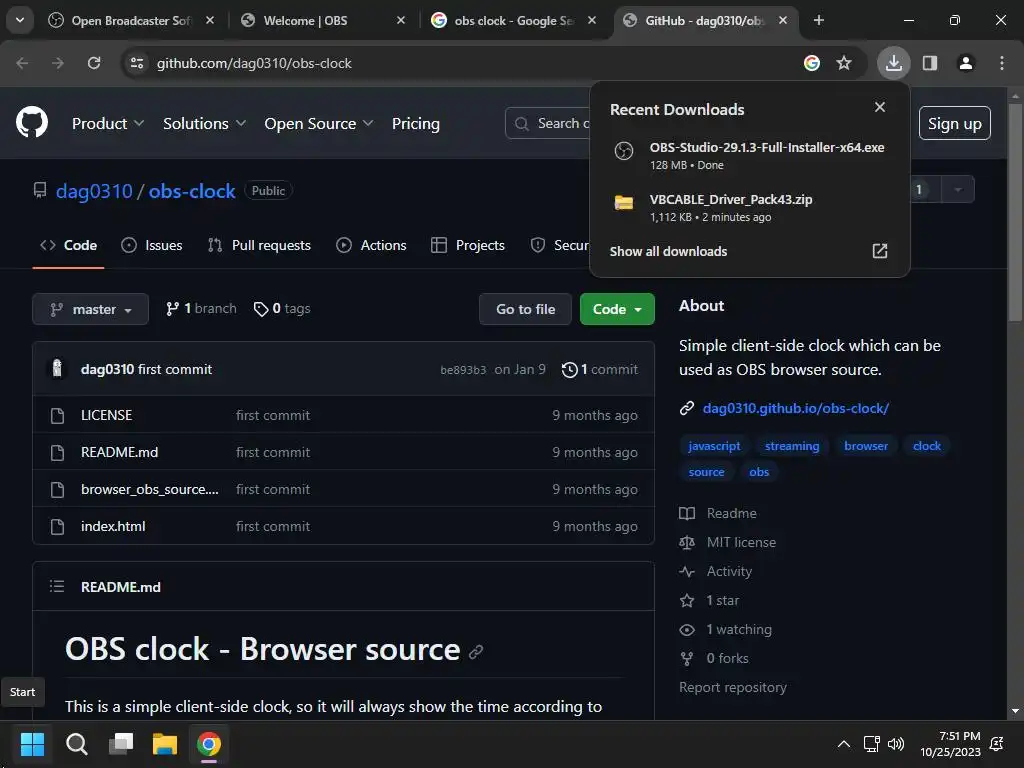1024x768 pixels.
Task: Open dag0310.github.io/obs-clock link
Action: [795, 408]
